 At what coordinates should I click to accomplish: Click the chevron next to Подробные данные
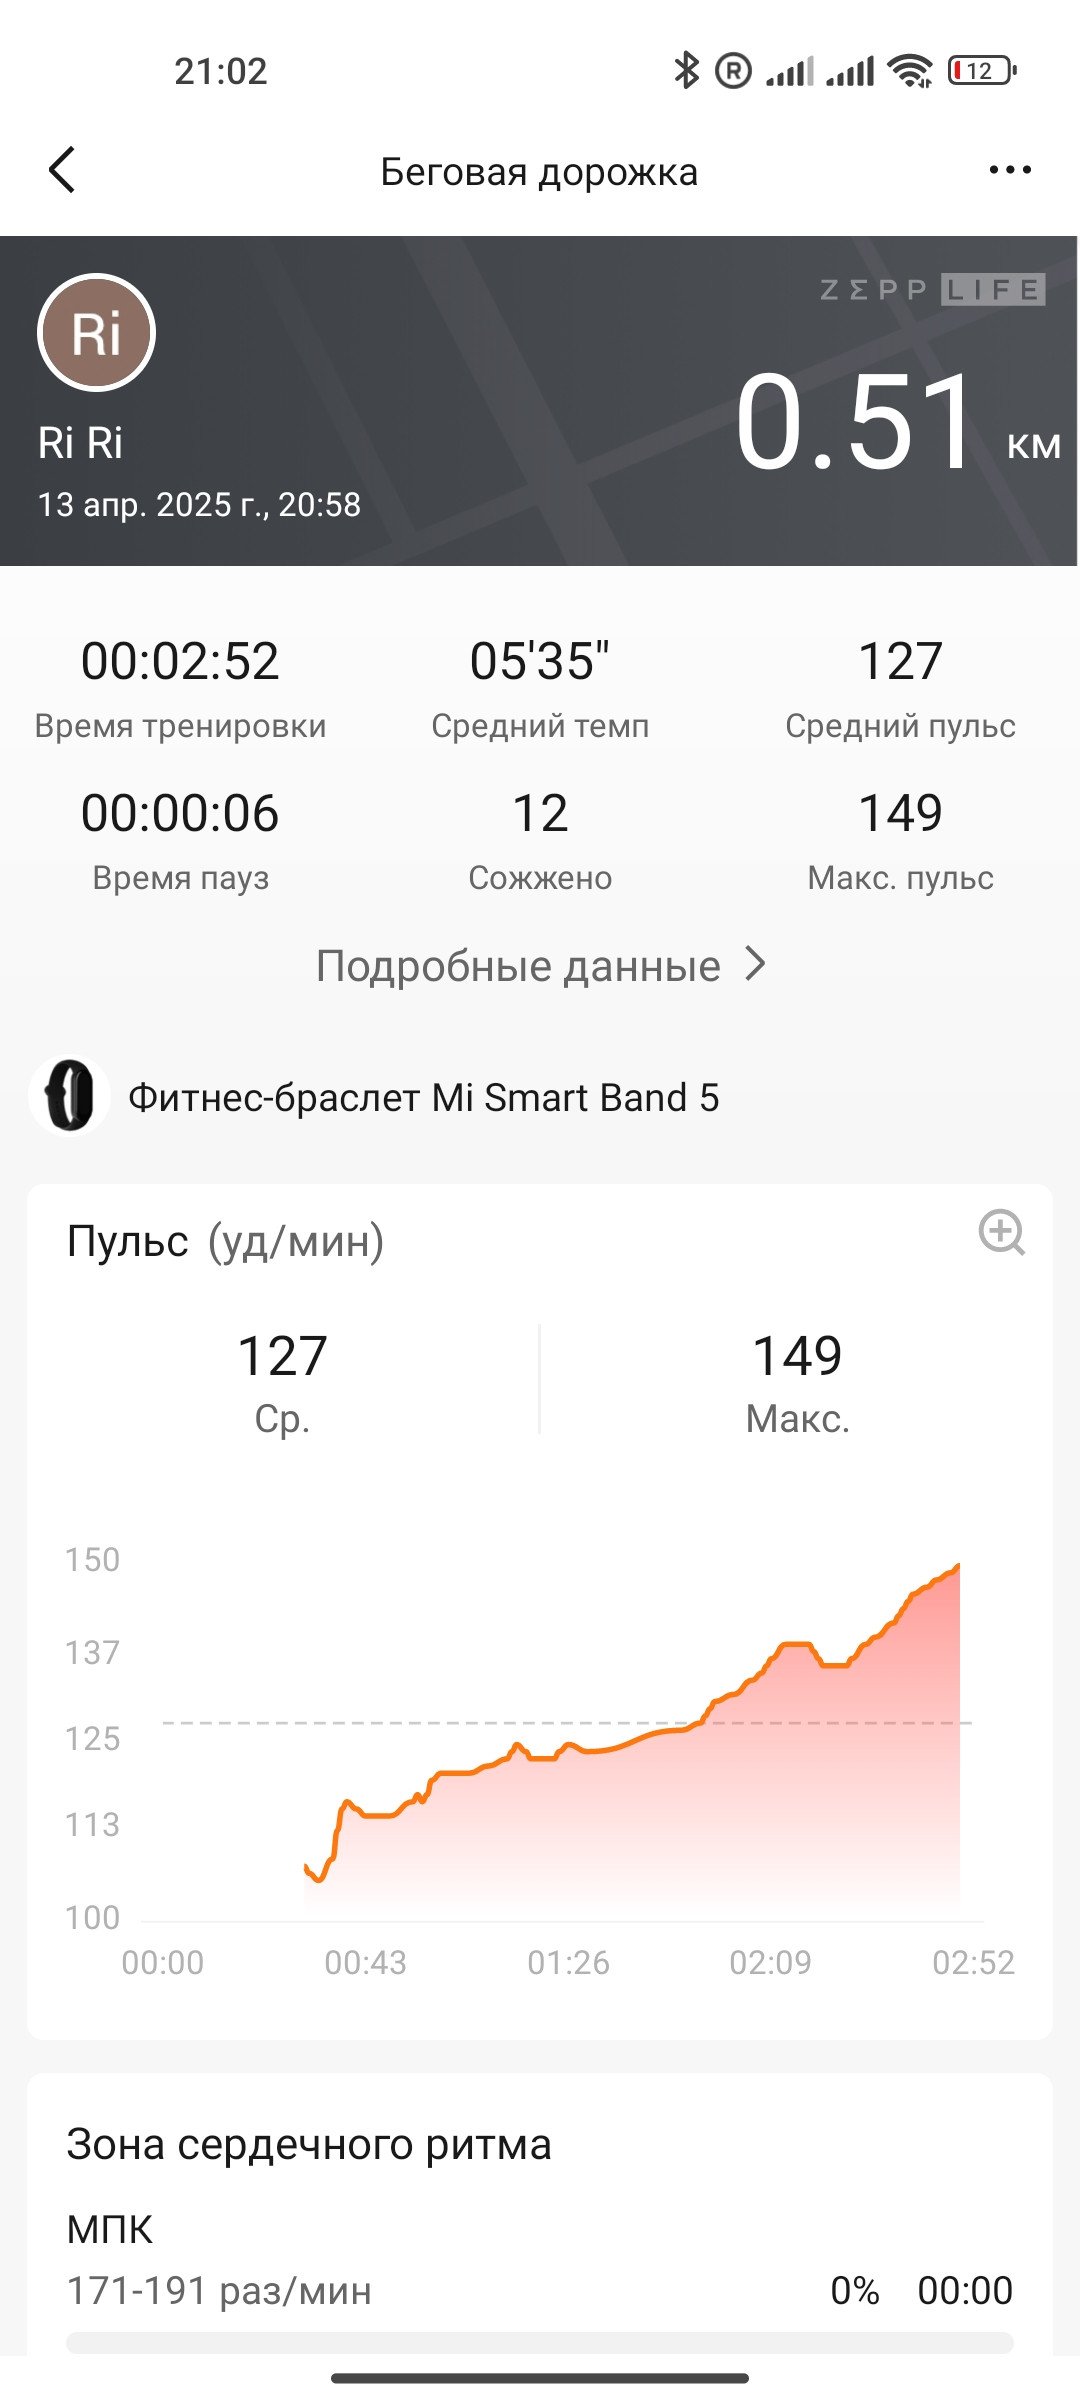pyautogui.click(x=756, y=965)
